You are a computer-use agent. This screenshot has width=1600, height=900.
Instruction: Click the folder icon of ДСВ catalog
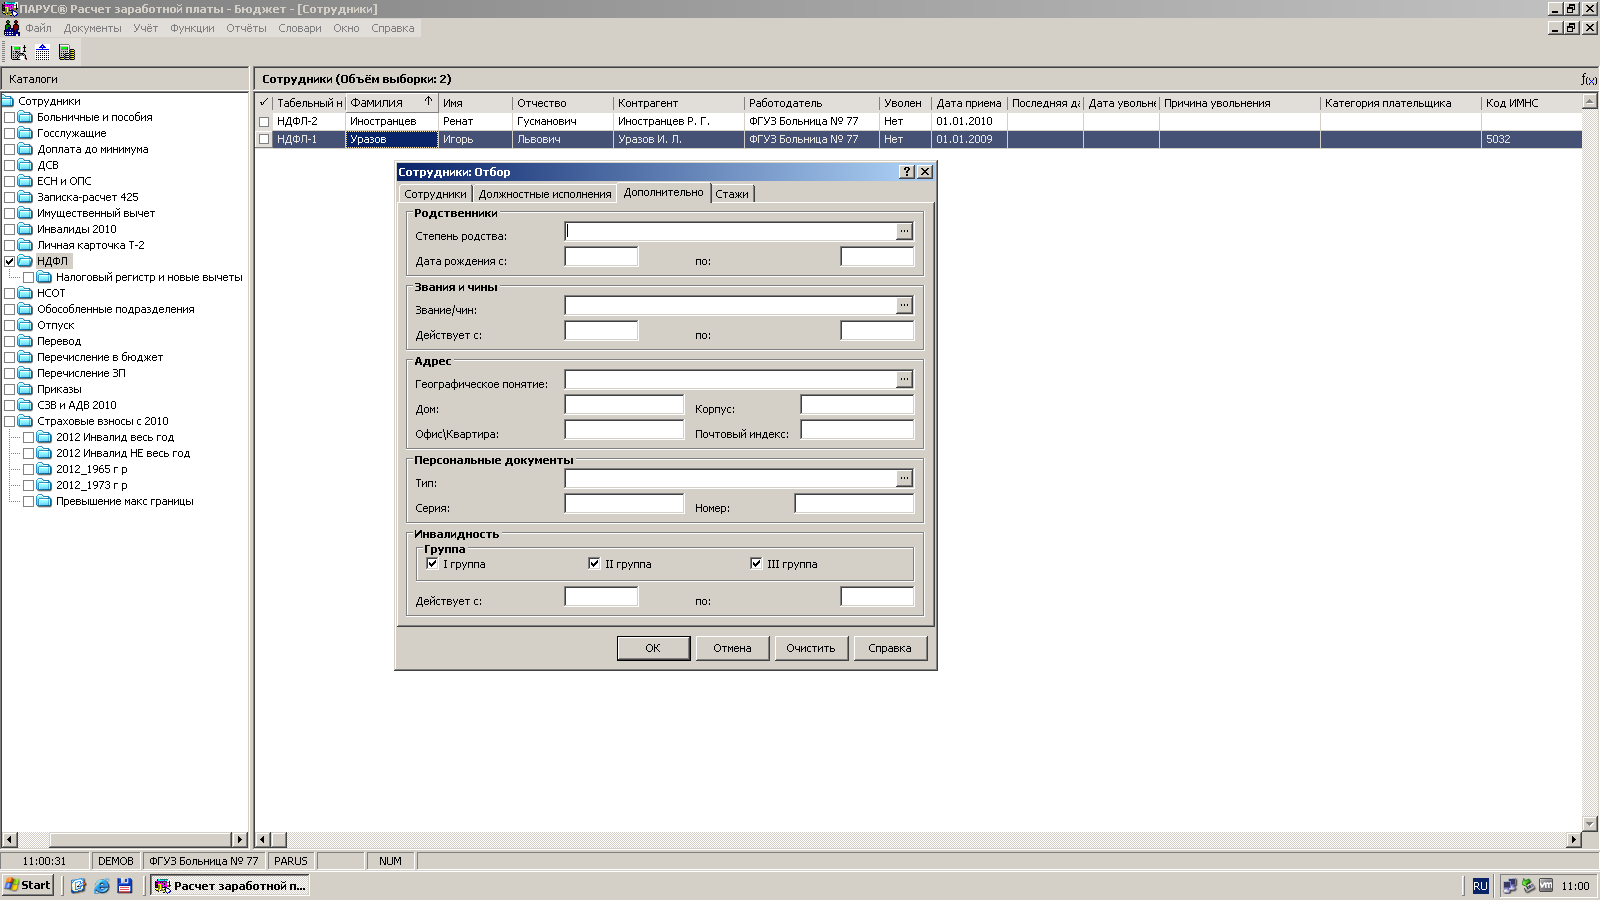click(26, 165)
